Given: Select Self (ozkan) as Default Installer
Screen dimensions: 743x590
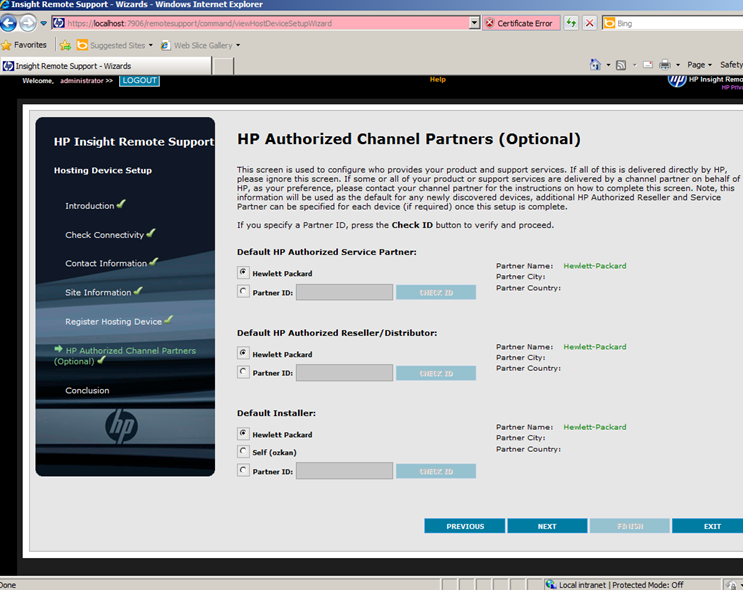Looking at the screenshot, I should [243, 452].
